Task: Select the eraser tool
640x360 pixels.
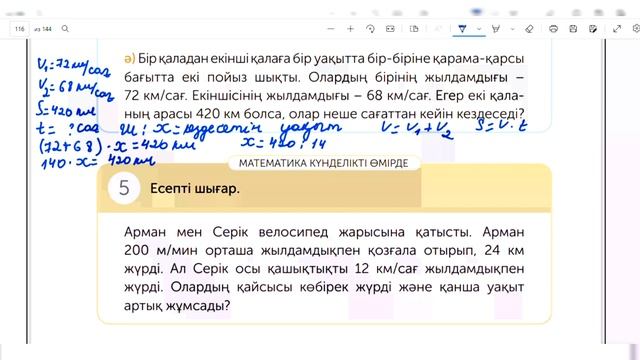Action: pos(529,29)
